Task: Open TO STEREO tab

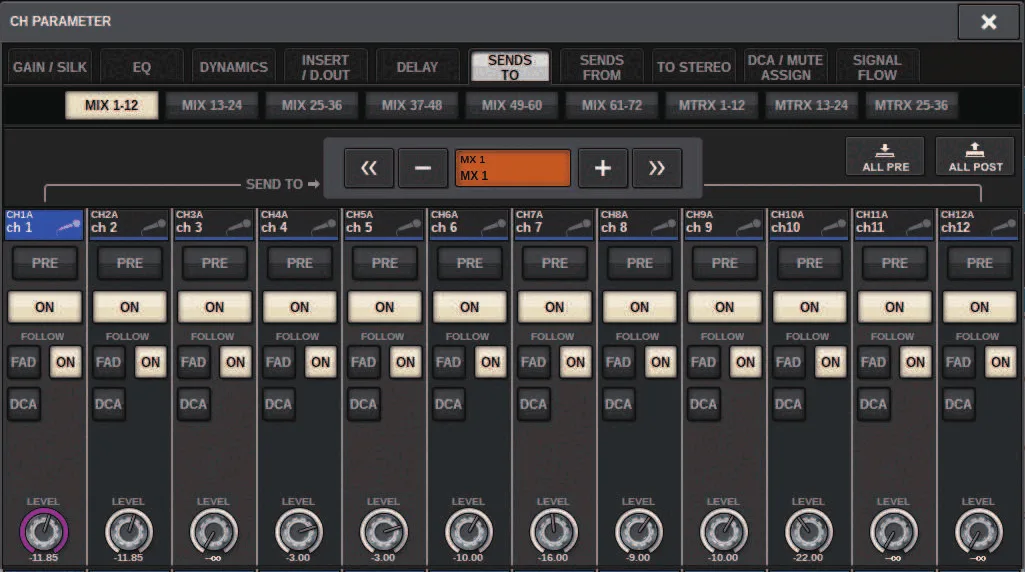Action: click(x=694, y=67)
